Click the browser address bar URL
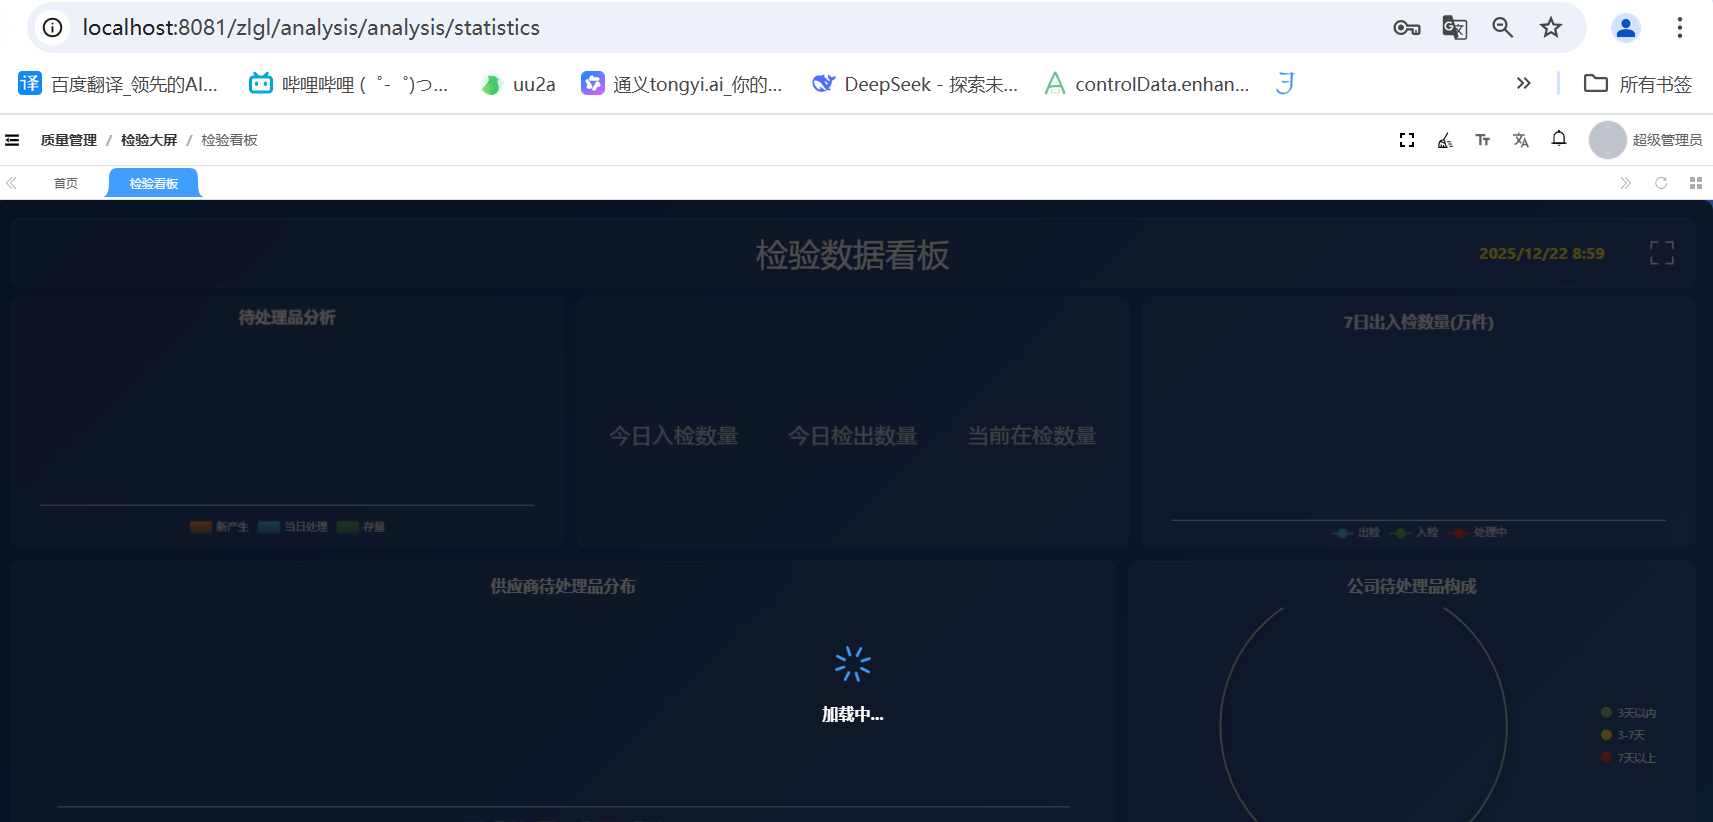The width and height of the screenshot is (1713, 822). 310,28
